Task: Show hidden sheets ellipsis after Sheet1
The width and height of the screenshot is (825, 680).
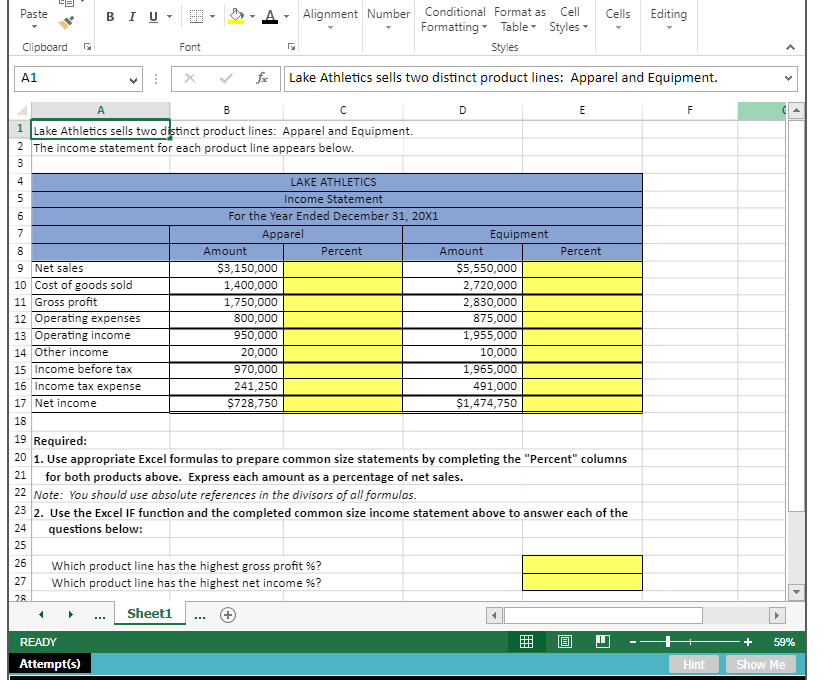Action: 200,615
